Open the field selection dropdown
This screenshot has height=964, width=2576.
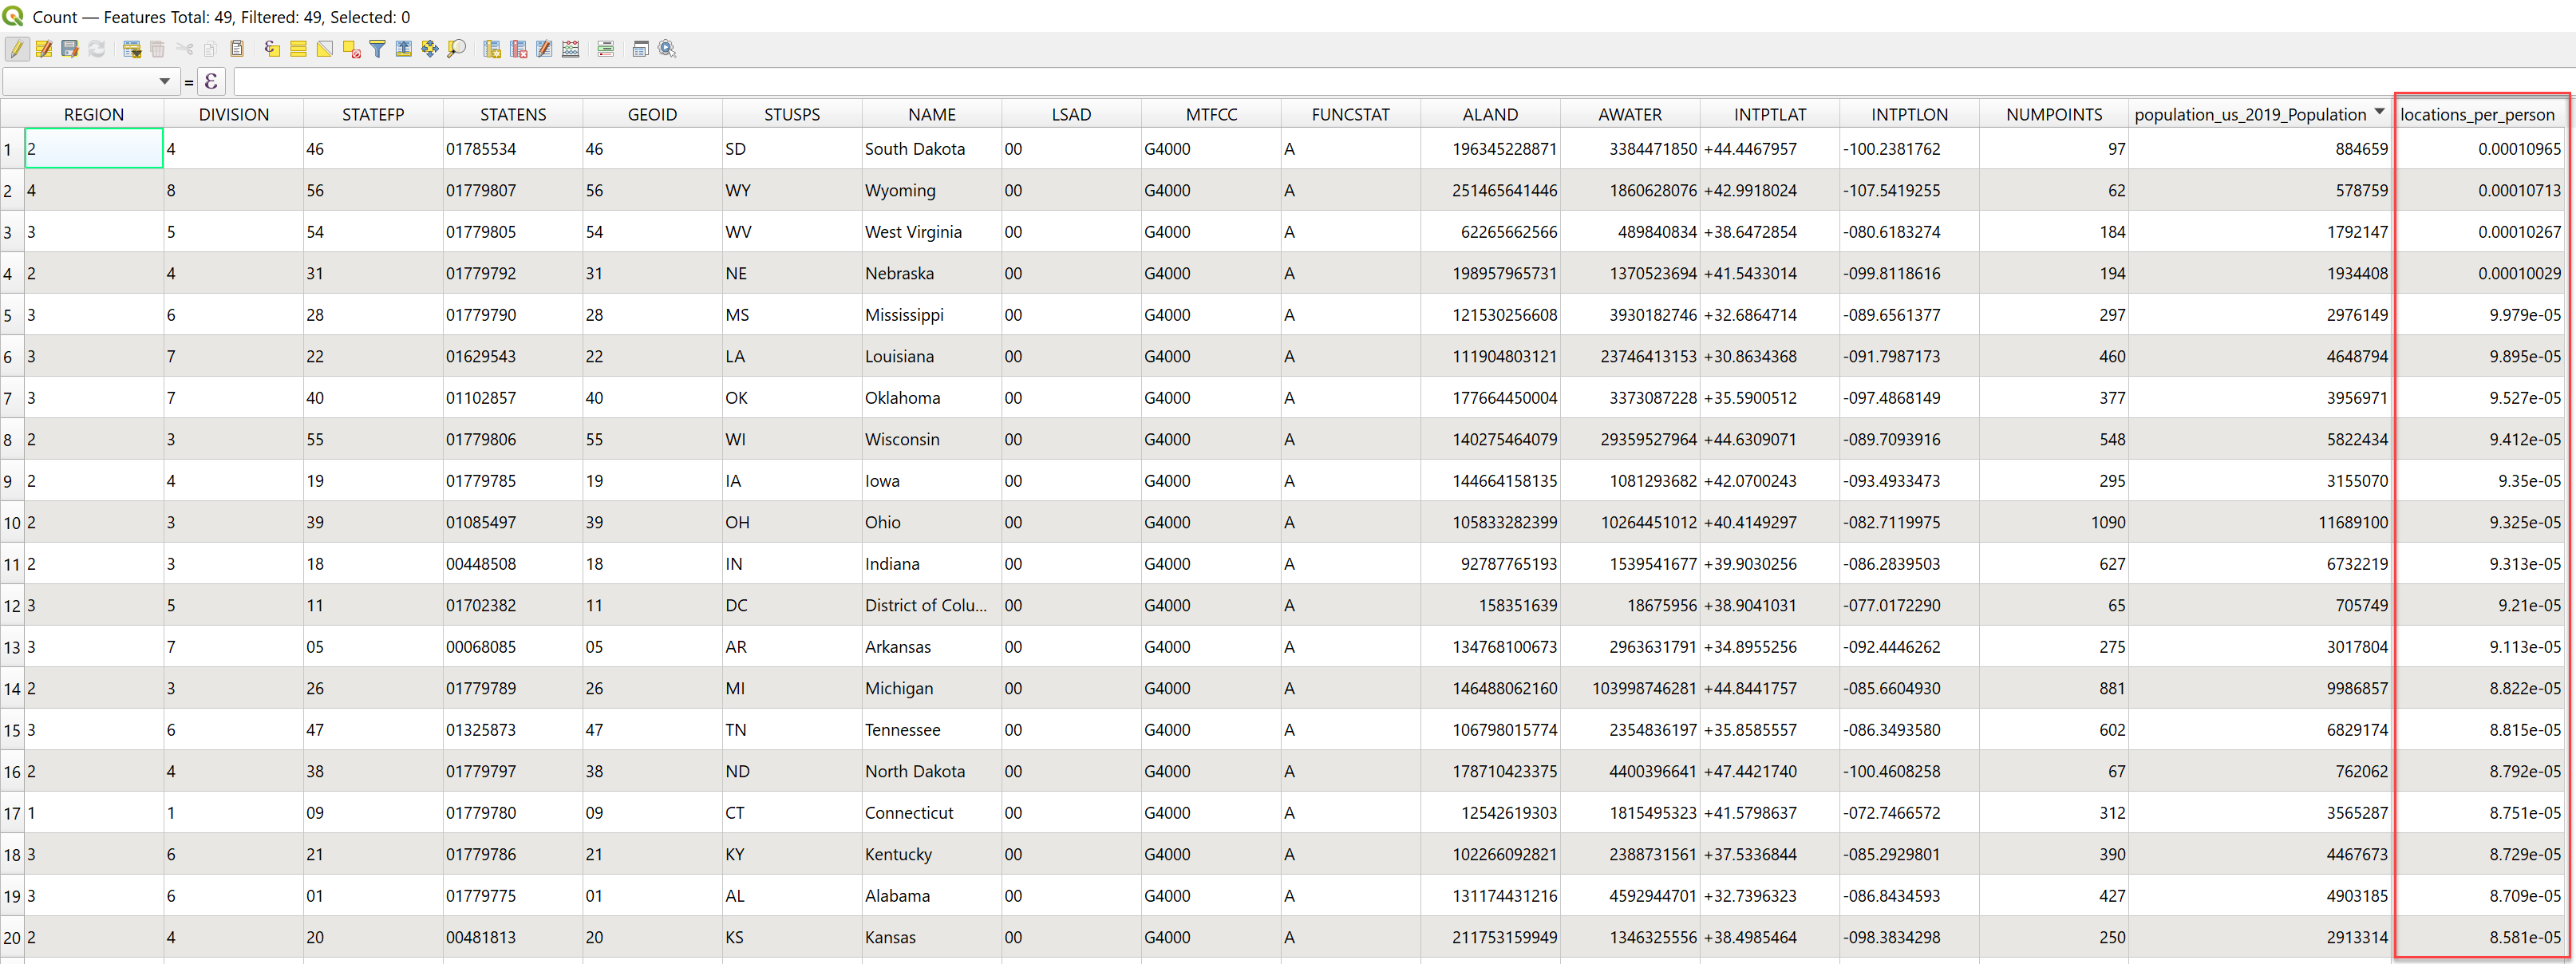90,81
